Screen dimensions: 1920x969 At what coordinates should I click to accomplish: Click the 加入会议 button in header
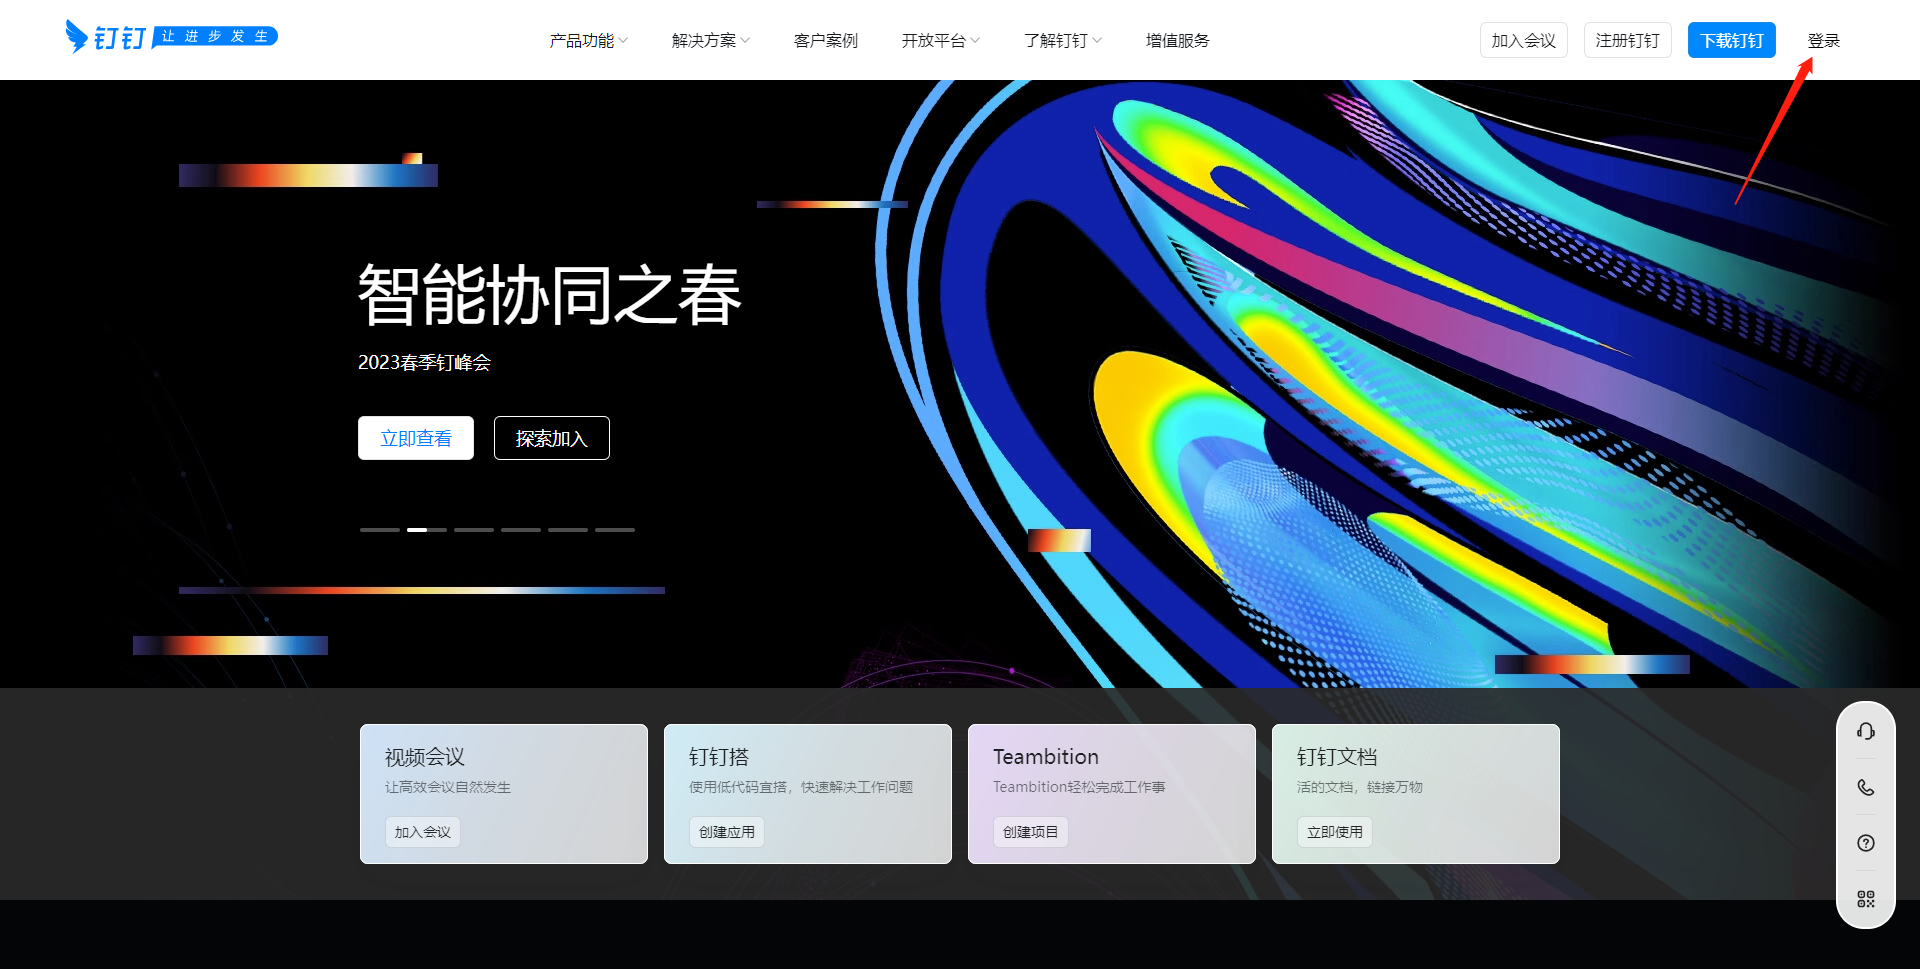point(1523,41)
